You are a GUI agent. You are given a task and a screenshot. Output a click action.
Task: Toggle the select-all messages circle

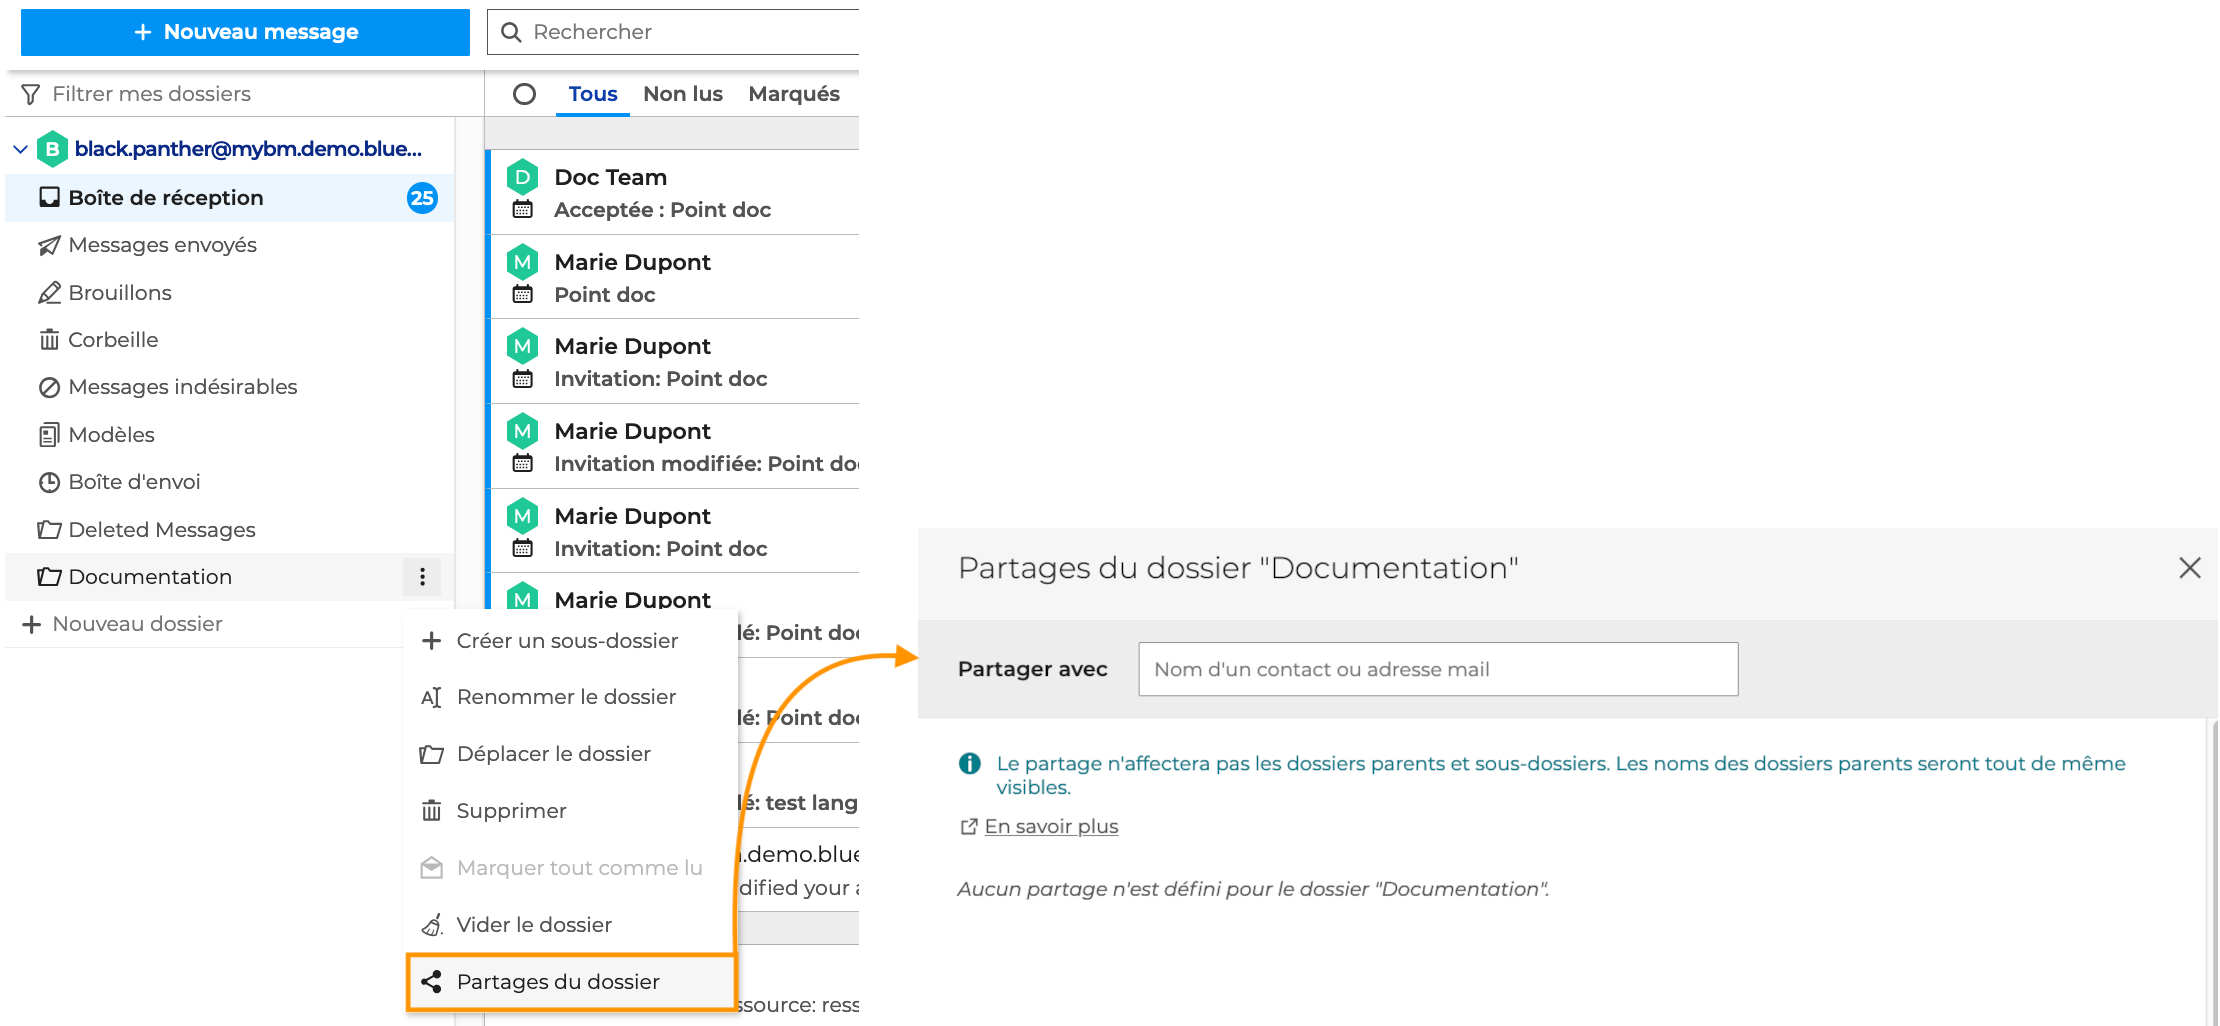click(524, 94)
